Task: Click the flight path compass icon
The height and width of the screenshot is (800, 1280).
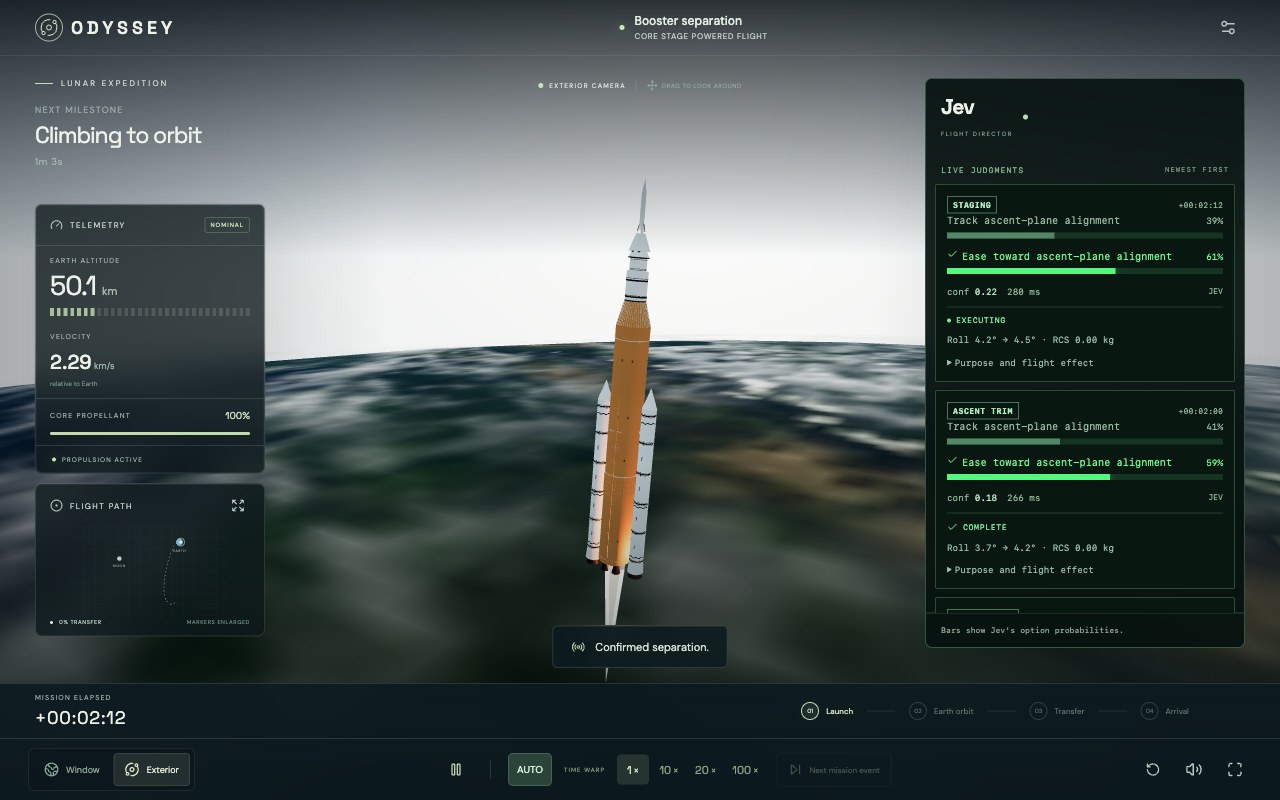Action: [x=56, y=506]
